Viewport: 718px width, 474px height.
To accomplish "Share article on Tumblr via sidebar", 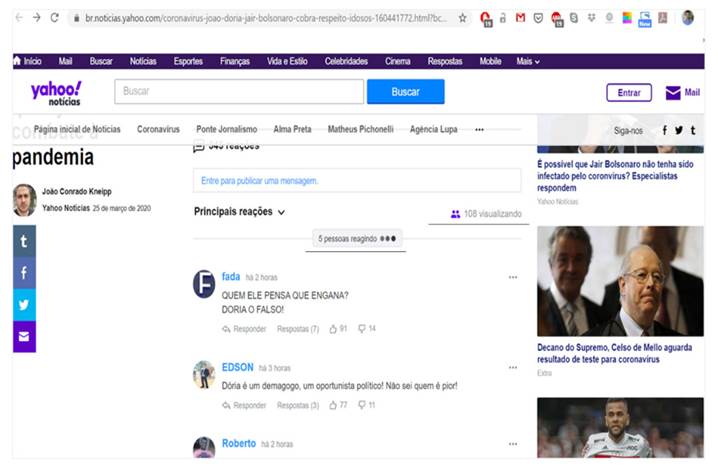I will coord(23,241).
